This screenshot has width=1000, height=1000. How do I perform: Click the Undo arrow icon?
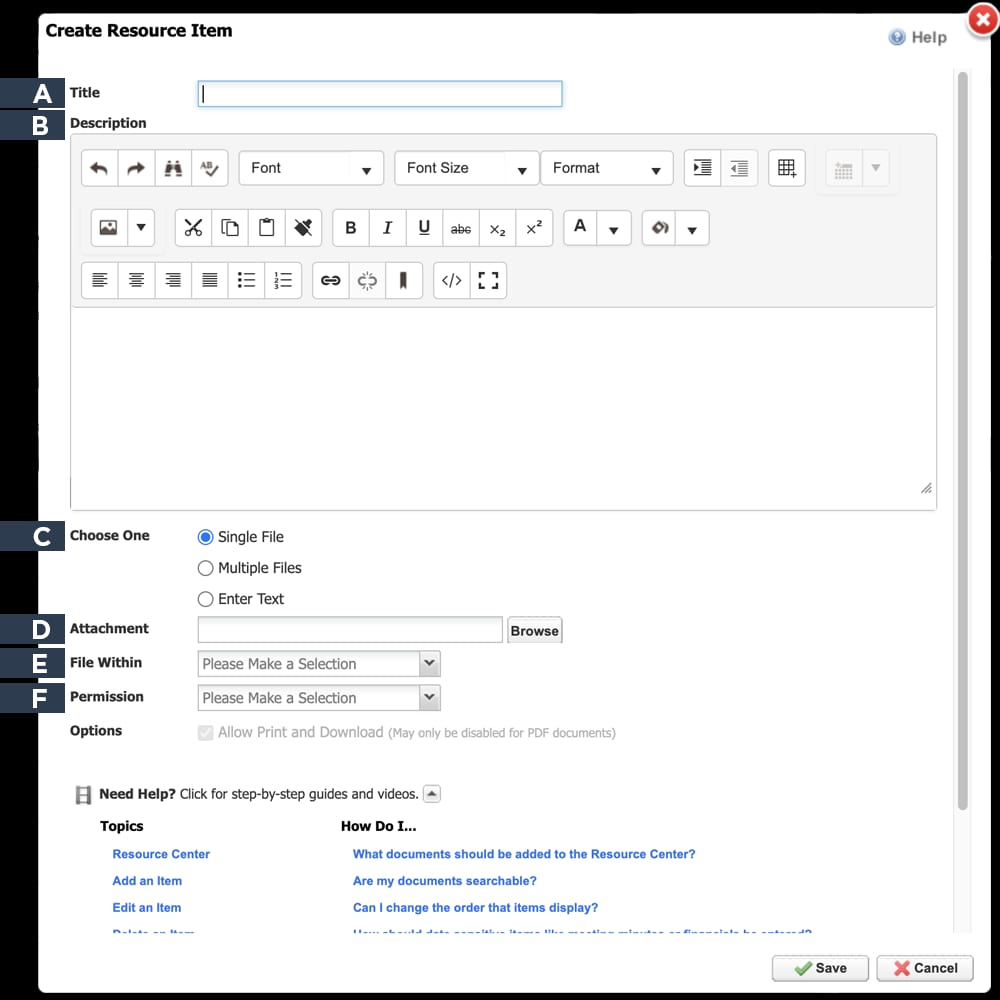click(99, 168)
